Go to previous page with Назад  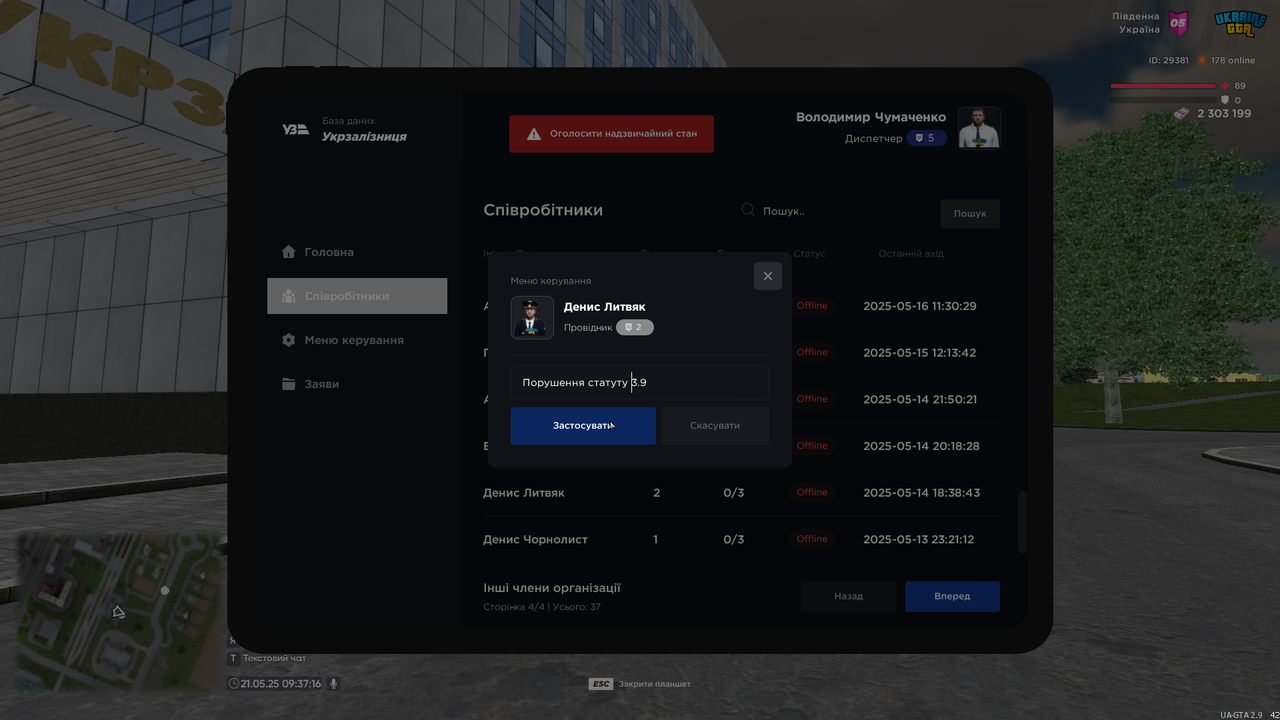coord(848,596)
